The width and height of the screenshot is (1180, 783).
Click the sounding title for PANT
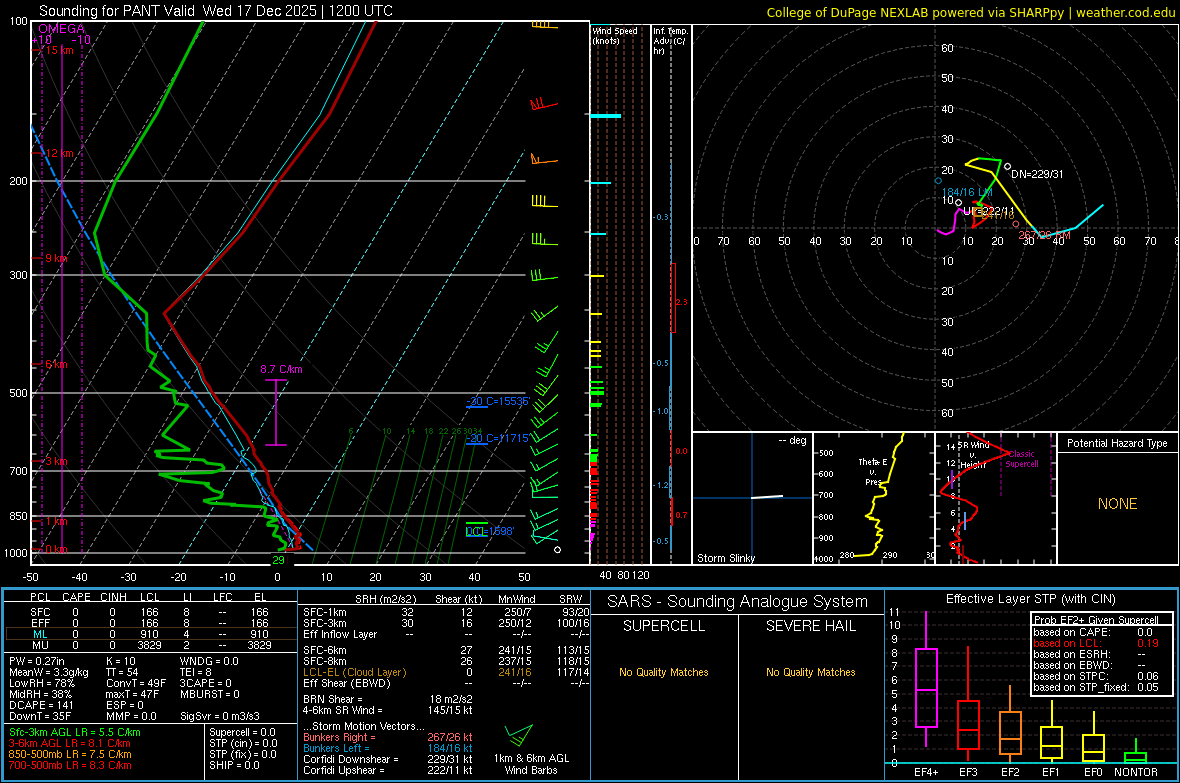215,11
